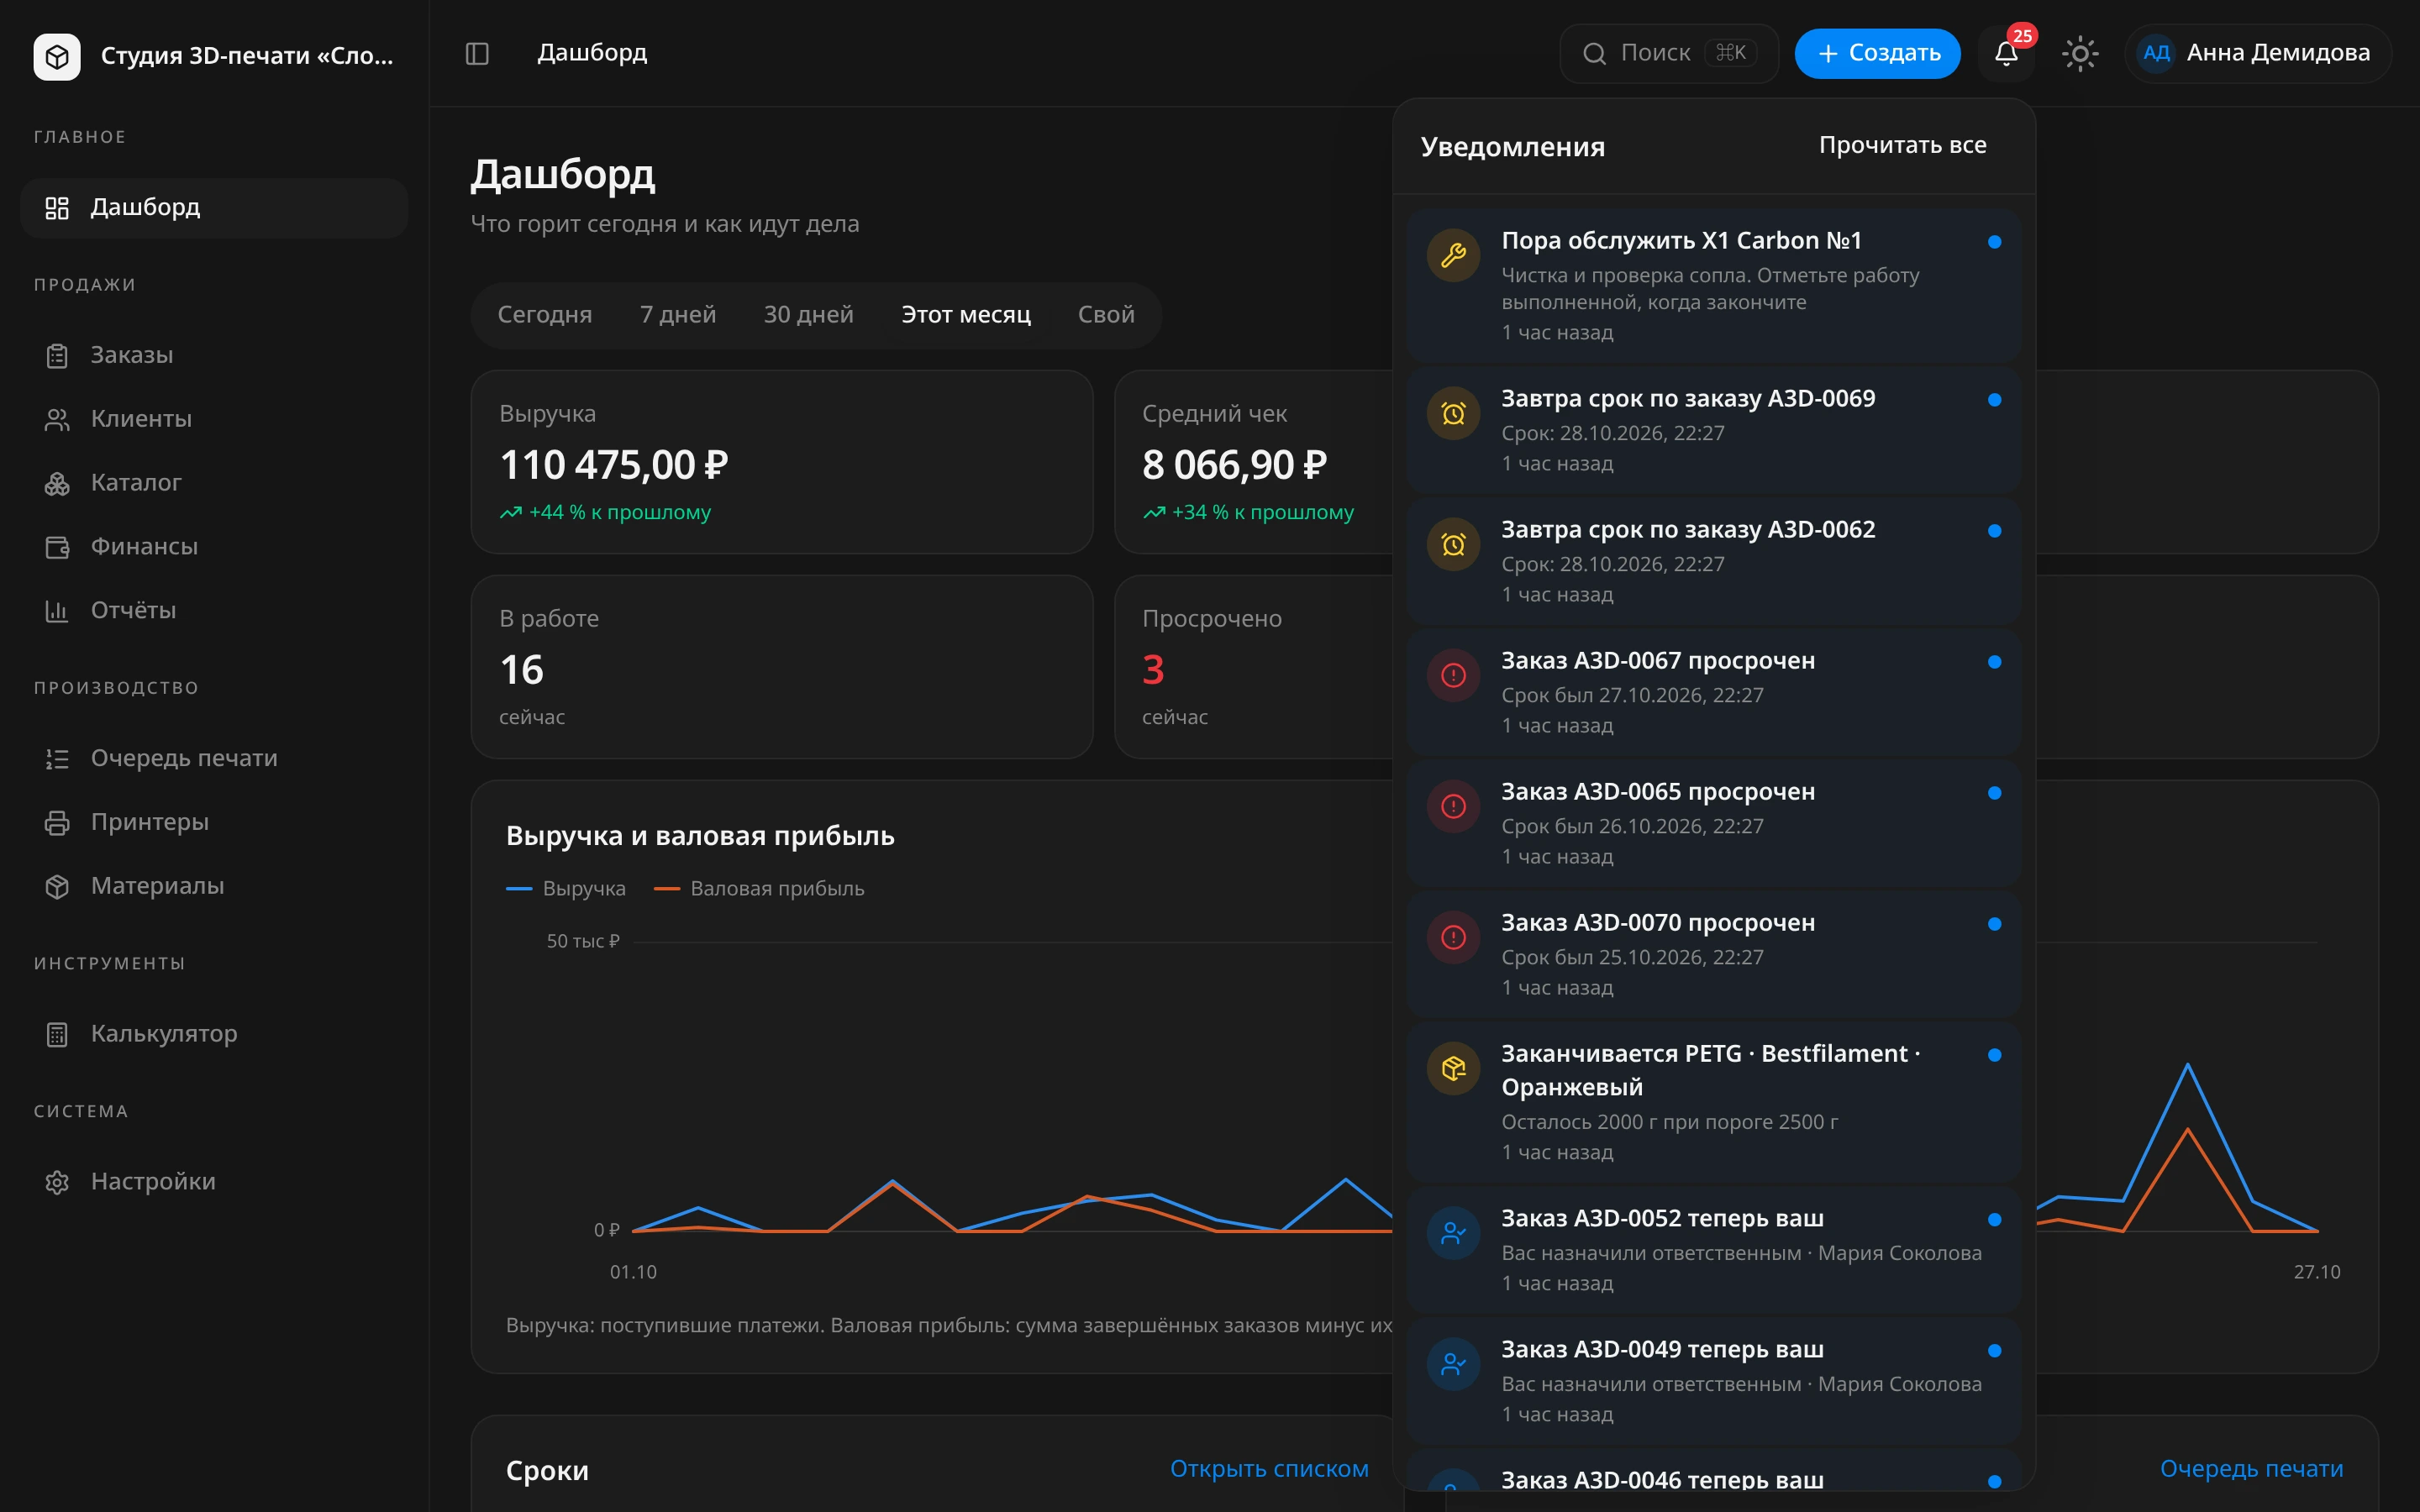Click the wrench icon for X1 Carbon maintenance

[x=1453, y=256]
